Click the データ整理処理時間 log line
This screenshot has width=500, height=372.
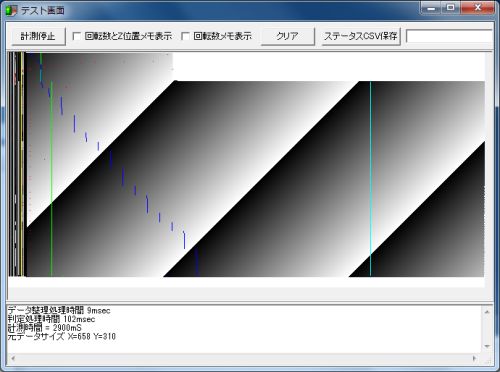[x=59, y=310]
